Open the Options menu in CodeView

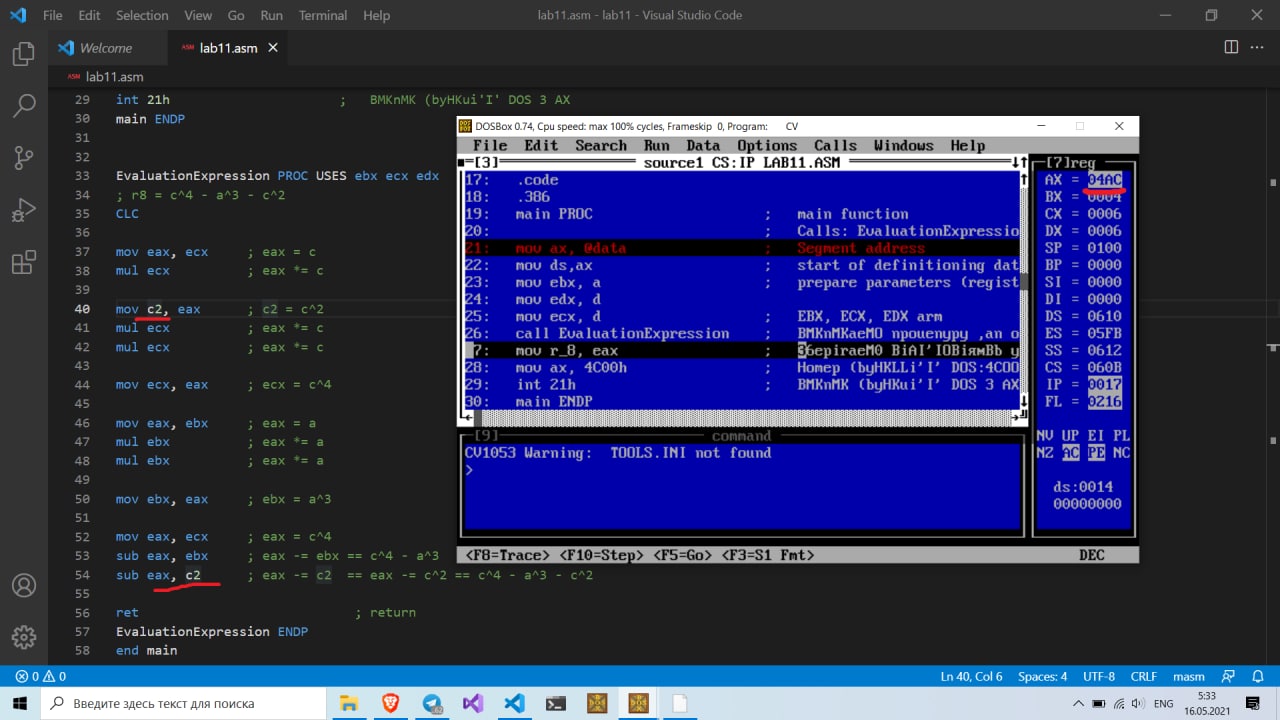tap(766, 146)
